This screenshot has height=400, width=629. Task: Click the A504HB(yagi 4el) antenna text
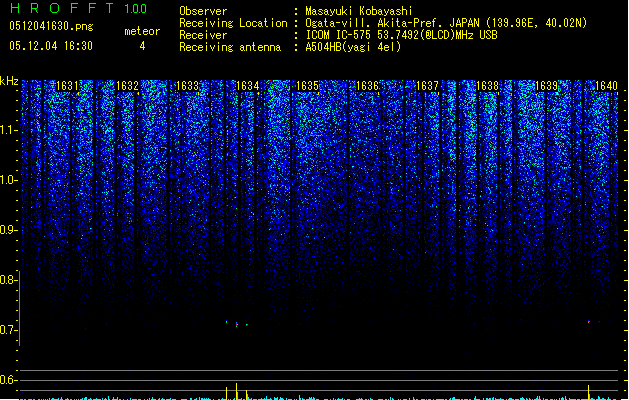(353, 47)
